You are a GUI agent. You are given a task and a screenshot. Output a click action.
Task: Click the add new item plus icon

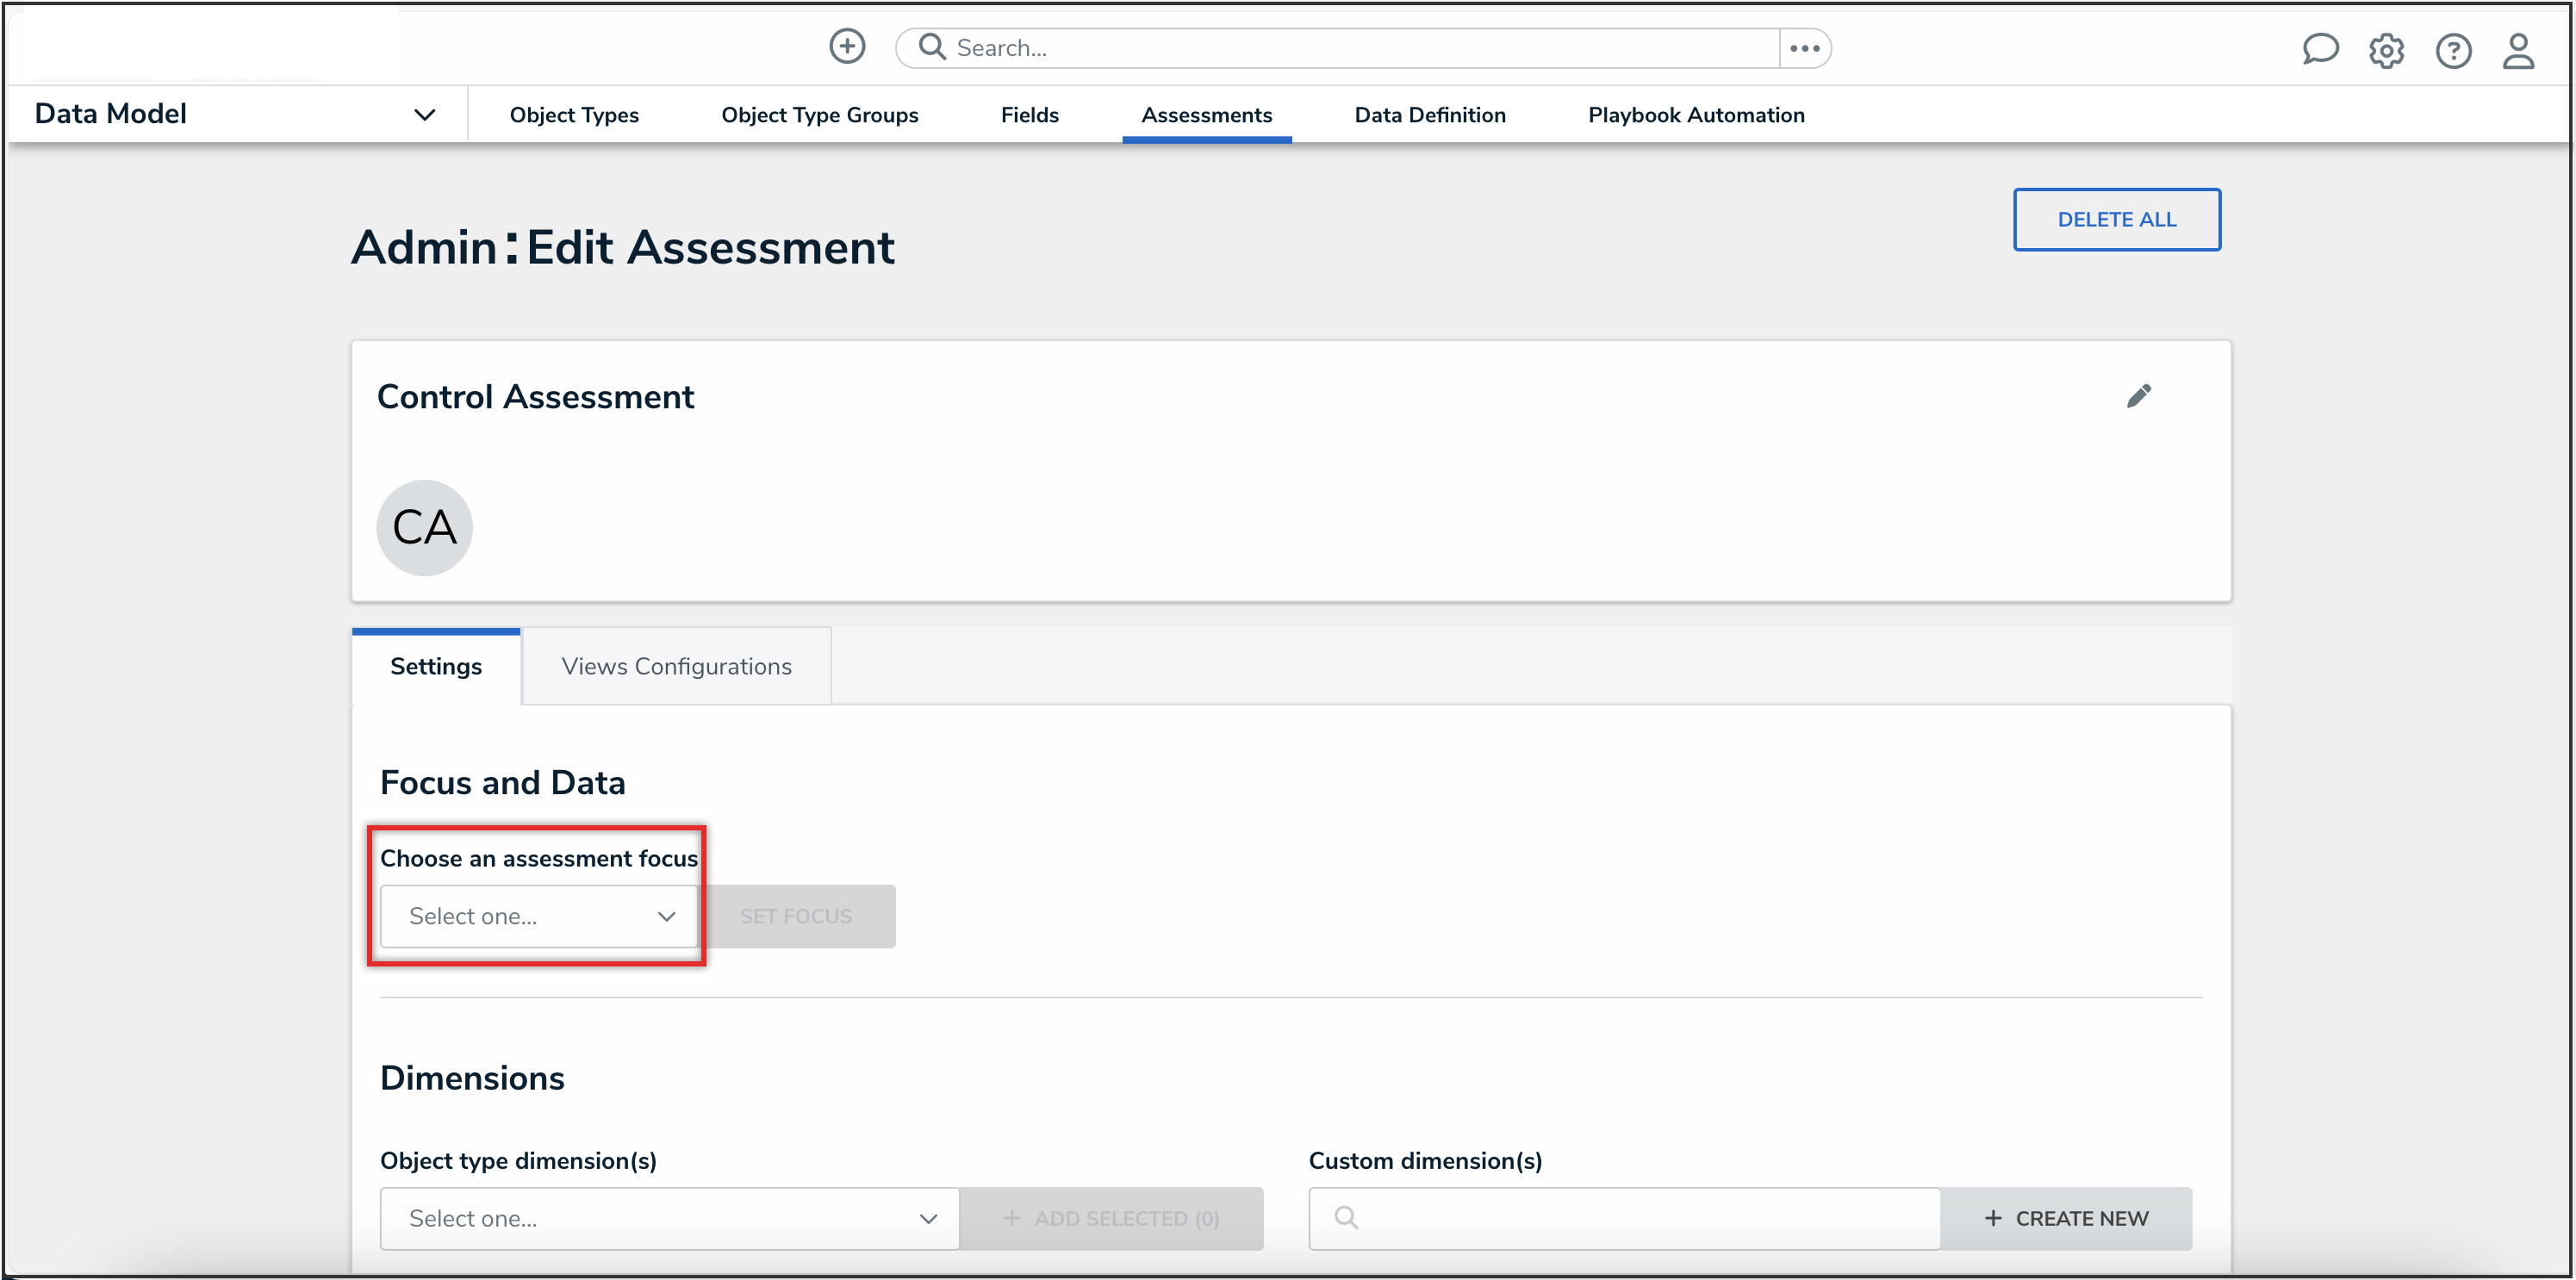(x=847, y=46)
